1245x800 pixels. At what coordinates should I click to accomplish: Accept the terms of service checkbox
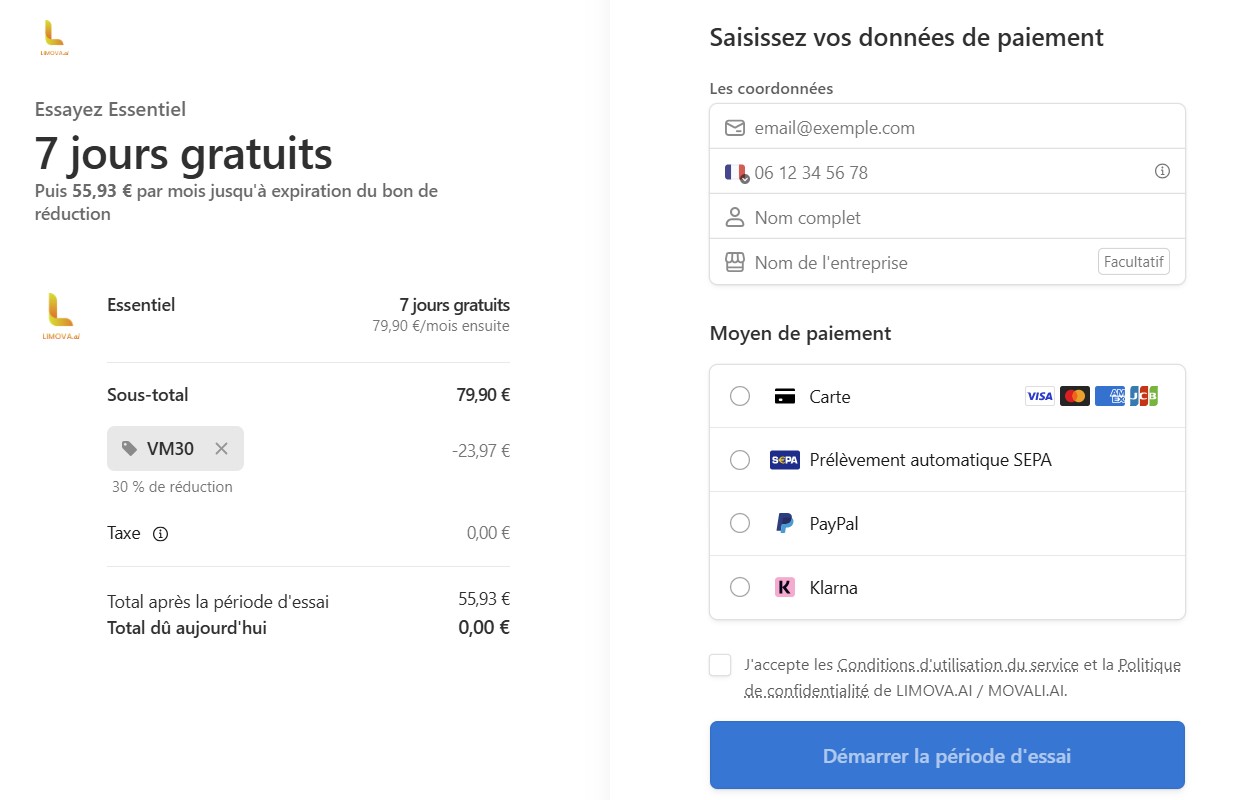coord(720,665)
